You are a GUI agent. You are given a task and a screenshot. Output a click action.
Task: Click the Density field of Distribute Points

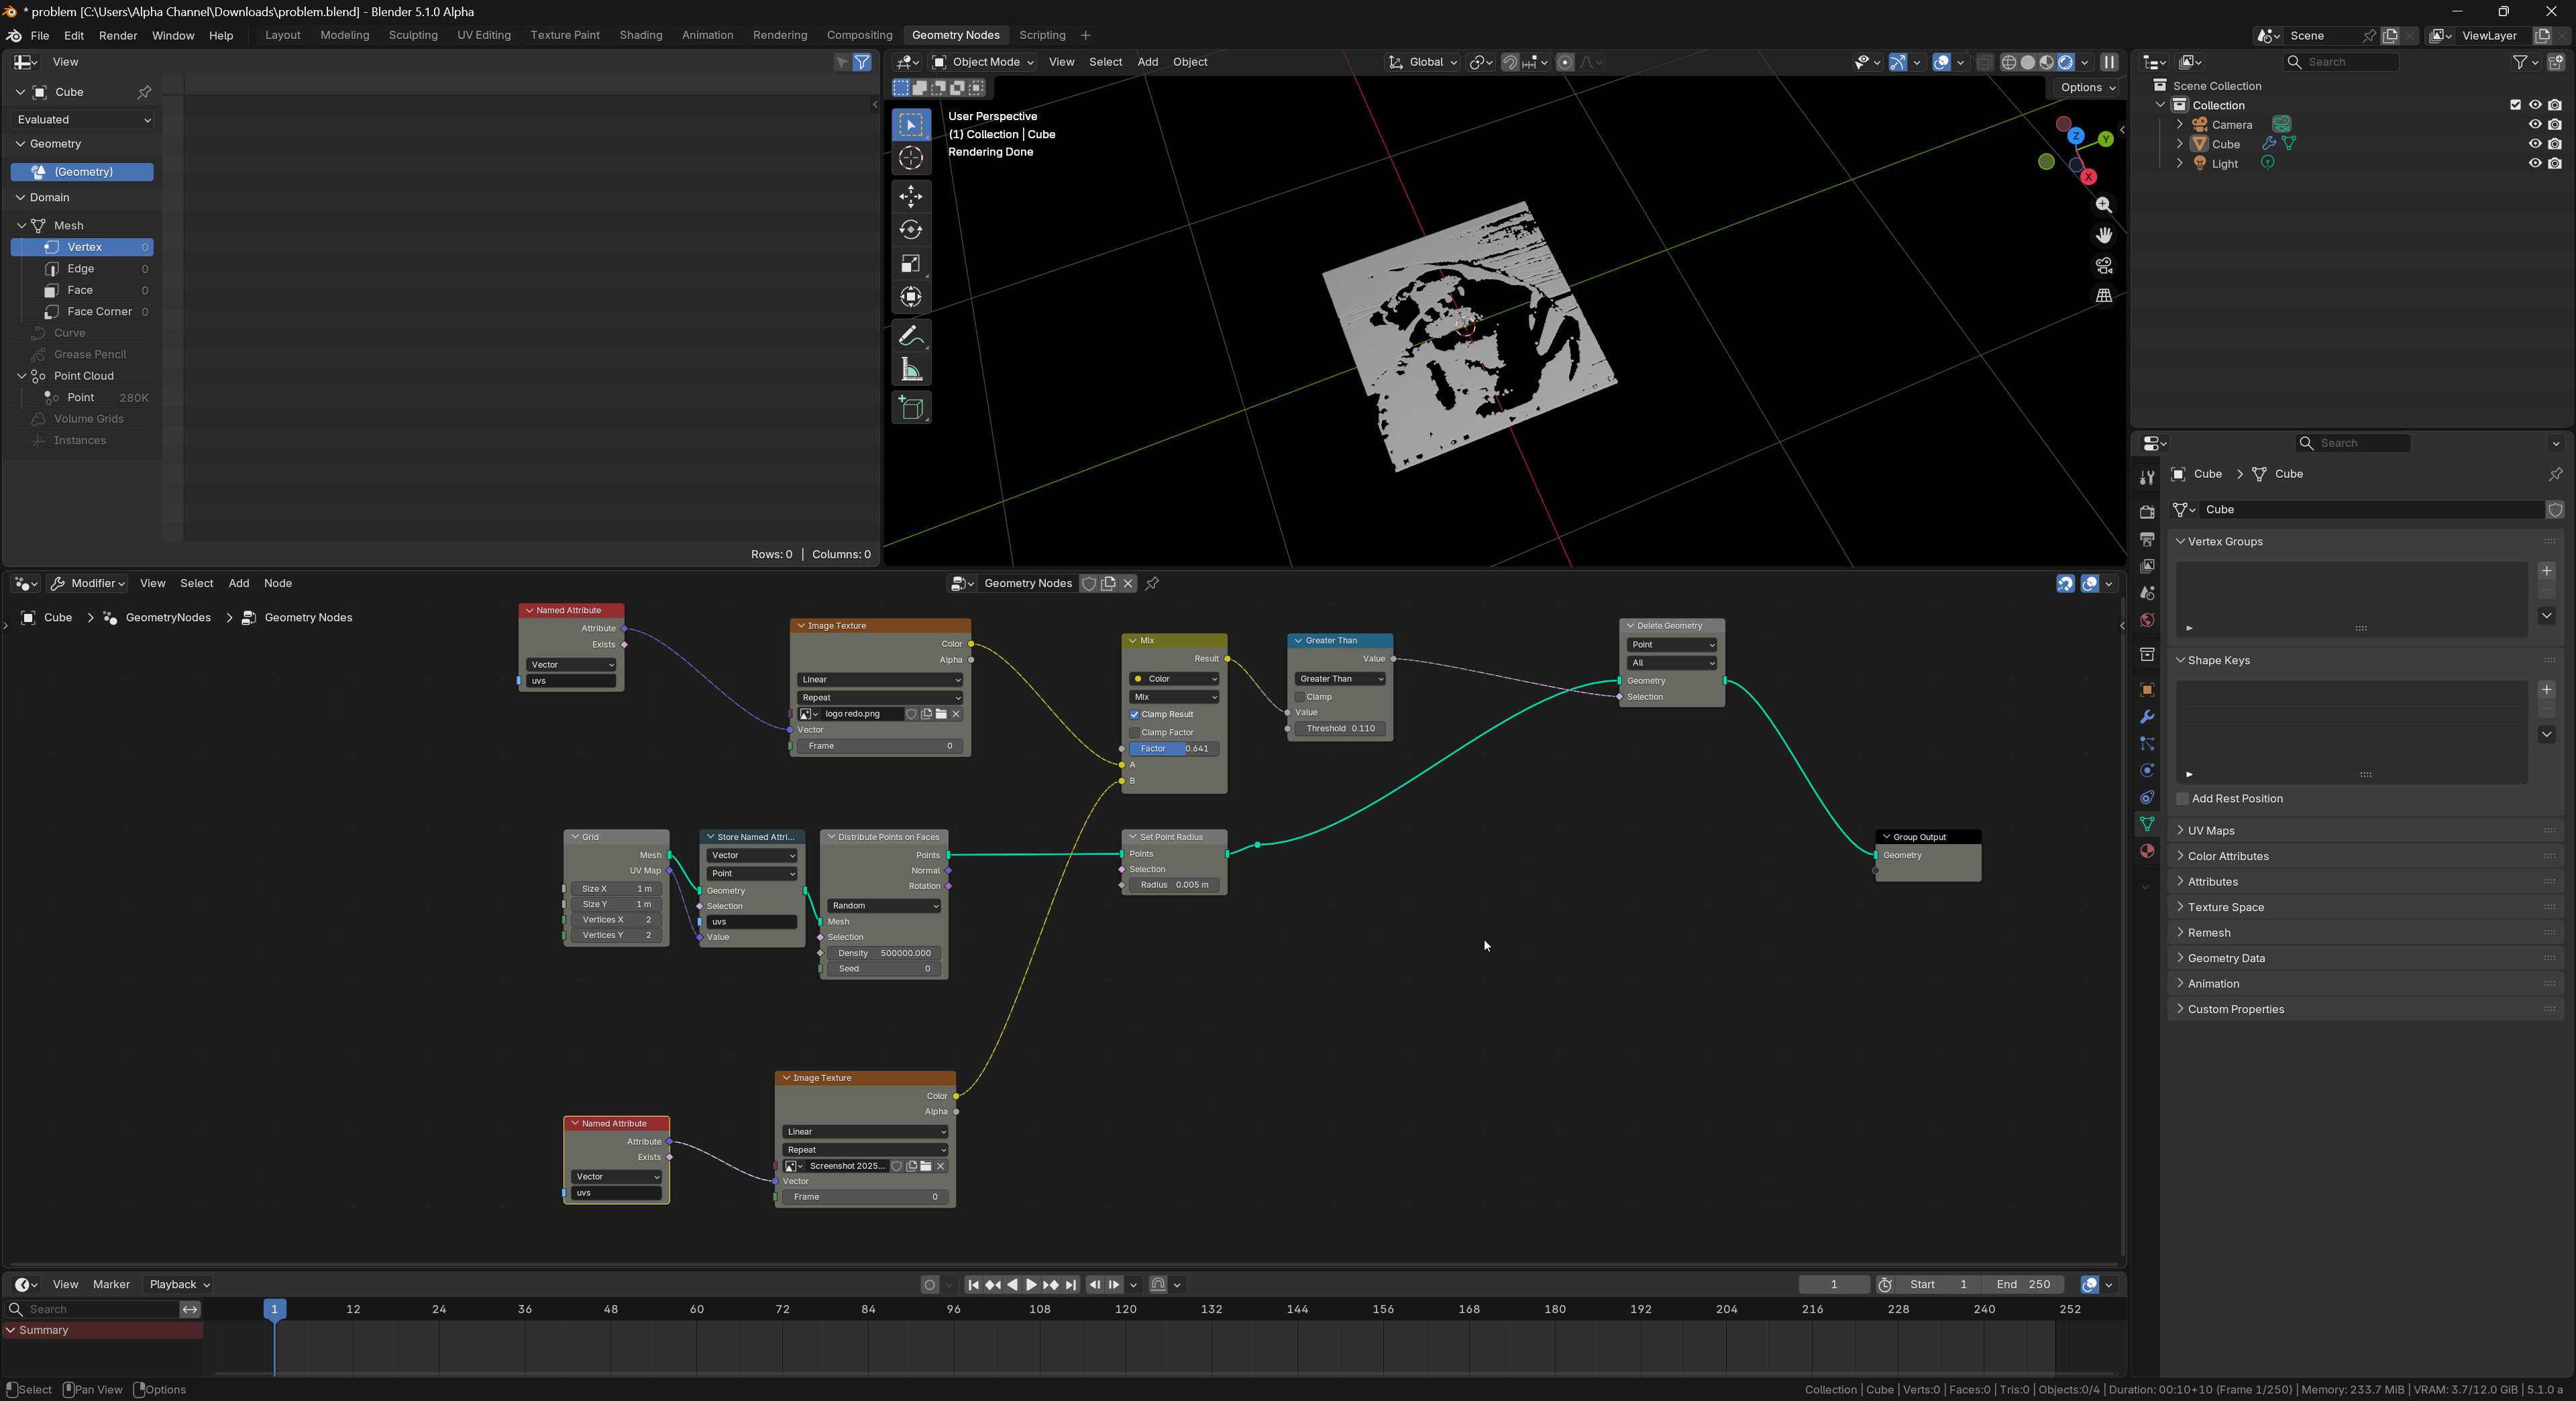pyautogui.click(x=883, y=954)
